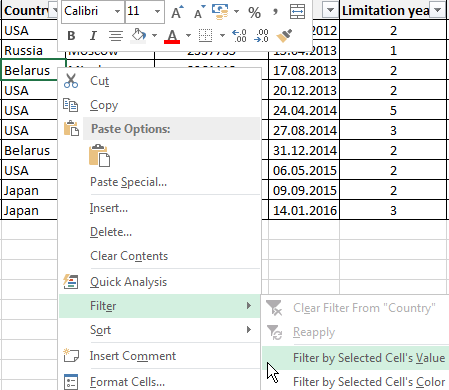The height and width of the screenshot is (390, 449).
Task: Click Reapply filter option
Action: tap(355, 332)
